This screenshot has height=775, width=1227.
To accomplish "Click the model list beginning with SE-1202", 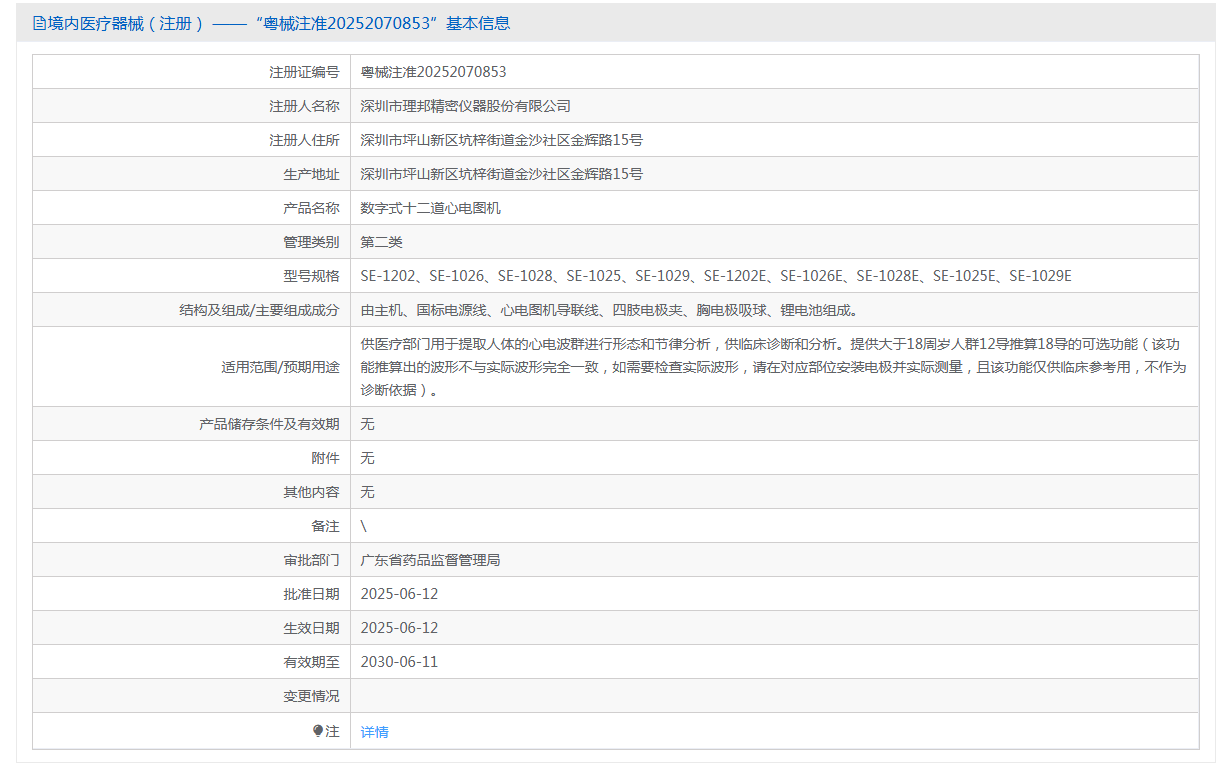I will 716,276.
